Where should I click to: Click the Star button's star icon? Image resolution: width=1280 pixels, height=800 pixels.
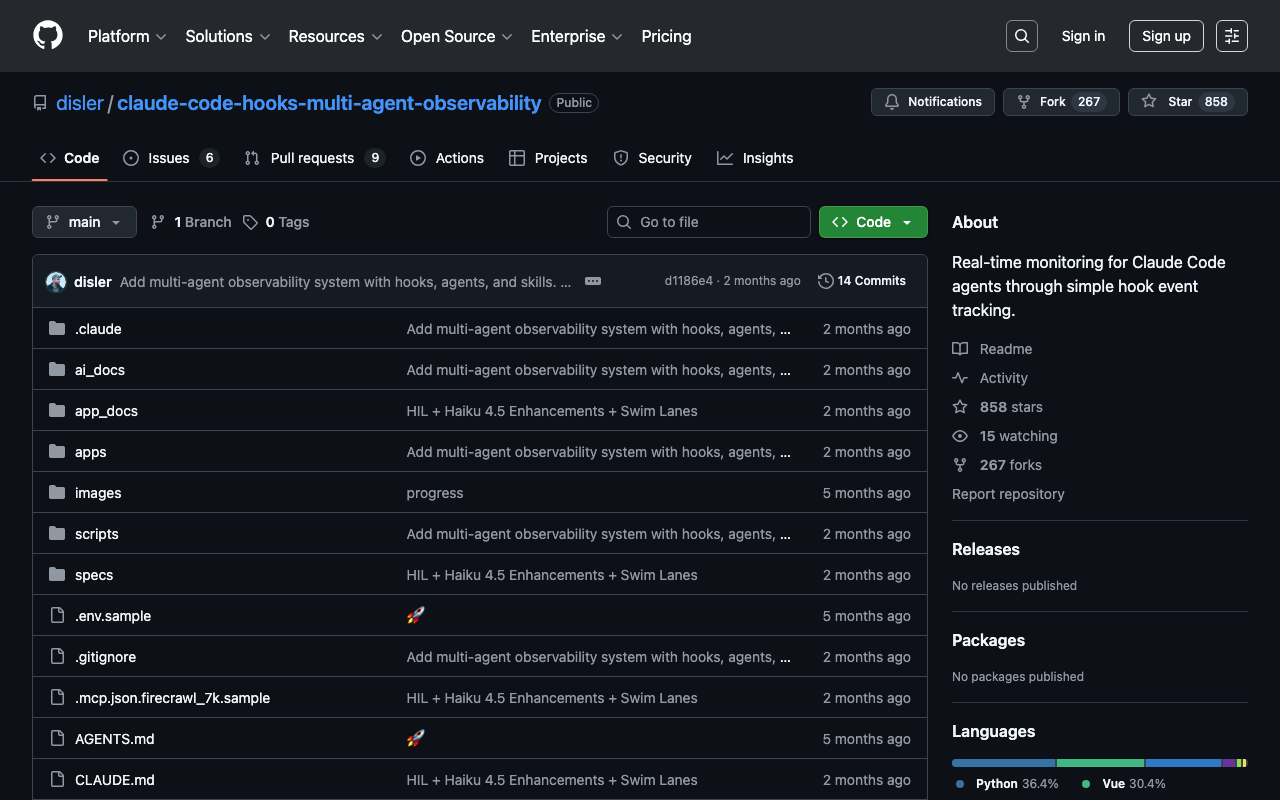click(x=1149, y=102)
